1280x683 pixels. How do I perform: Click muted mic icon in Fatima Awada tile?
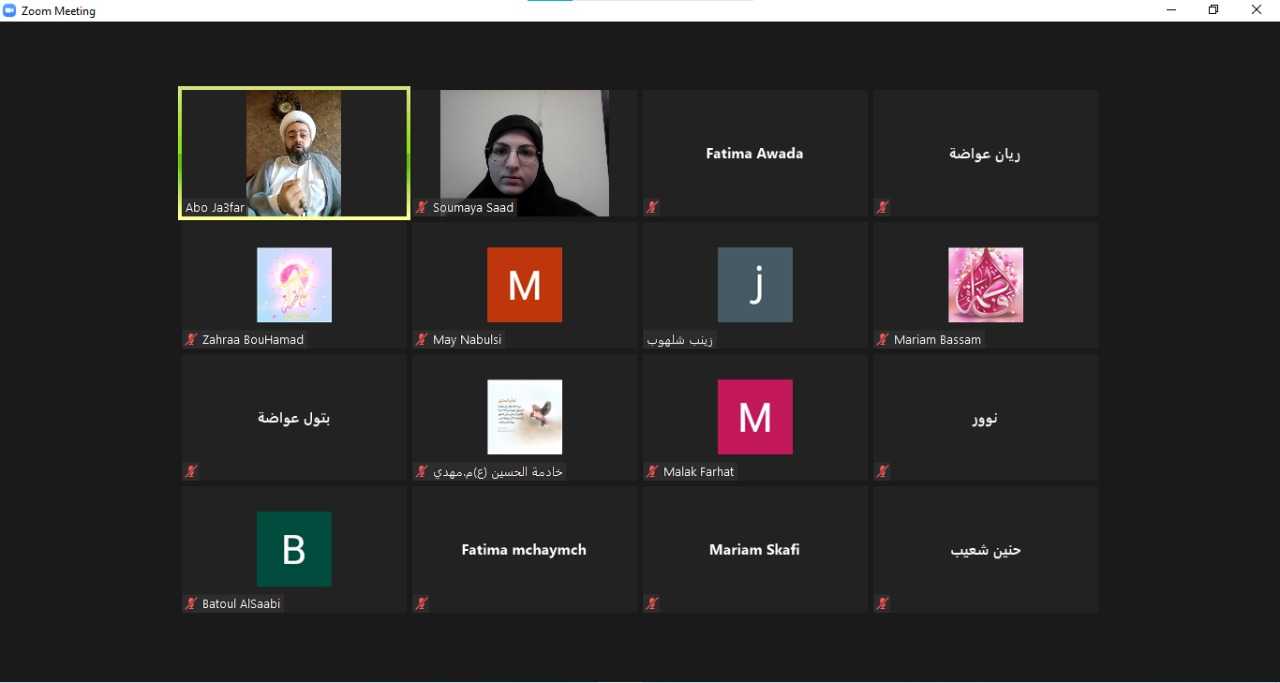coord(652,208)
